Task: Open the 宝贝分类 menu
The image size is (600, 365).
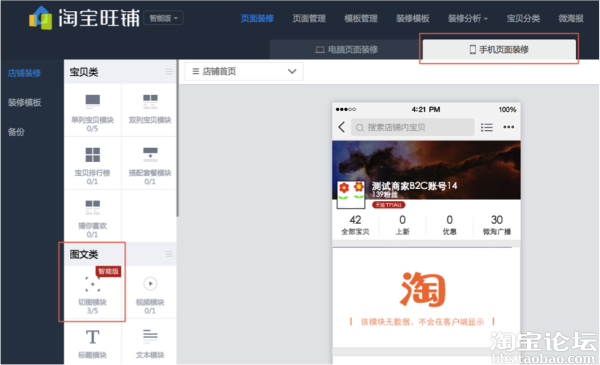Action: point(523,18)
